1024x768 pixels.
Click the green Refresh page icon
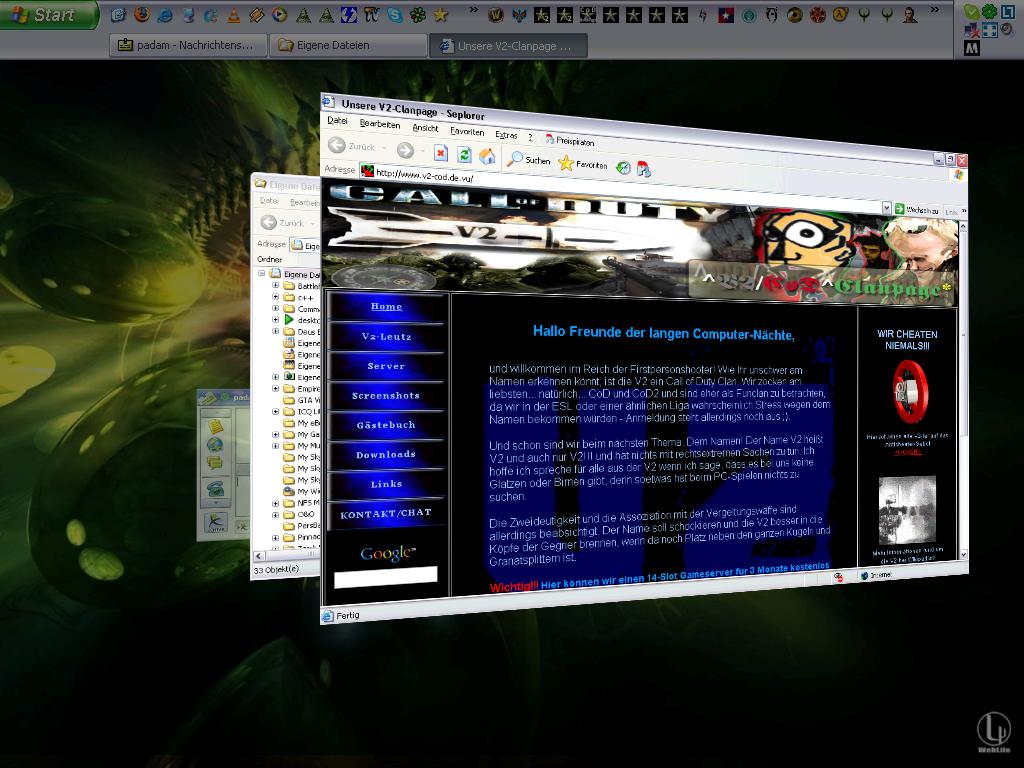(x=464, y=154)
